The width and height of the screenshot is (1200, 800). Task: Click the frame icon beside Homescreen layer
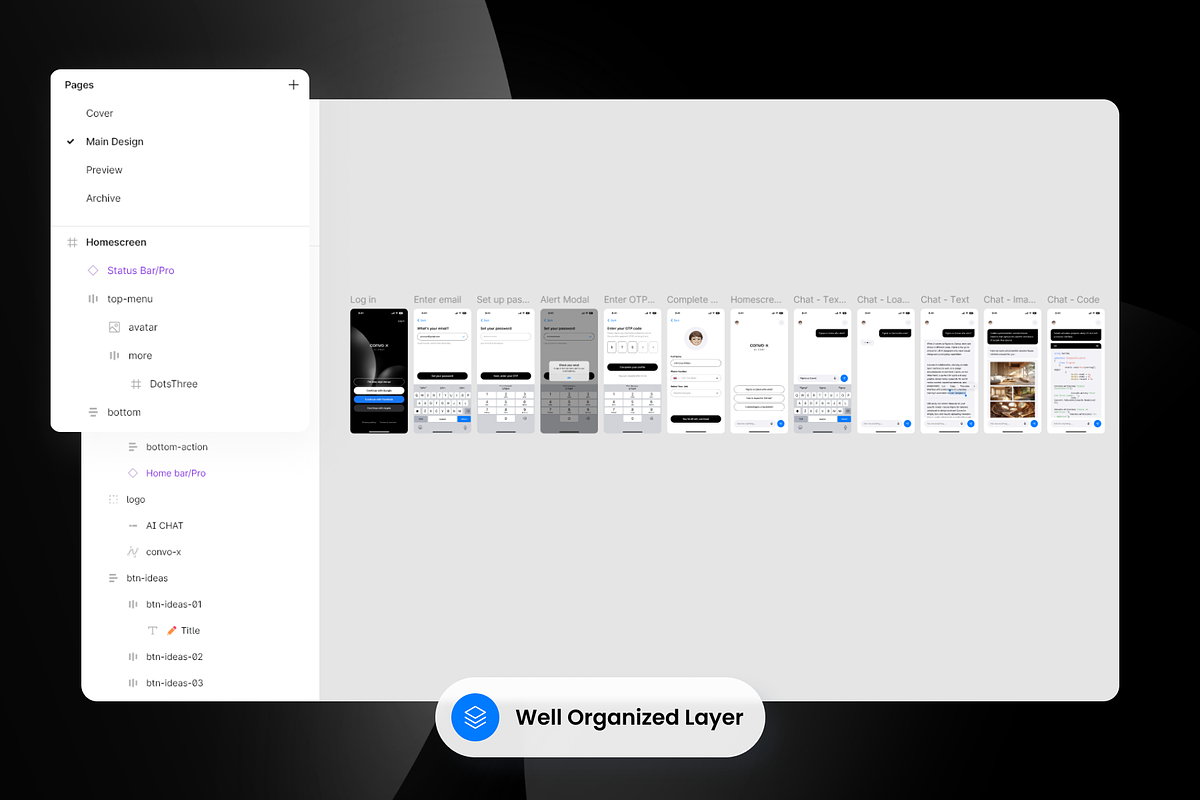click(x=72, y=242)
